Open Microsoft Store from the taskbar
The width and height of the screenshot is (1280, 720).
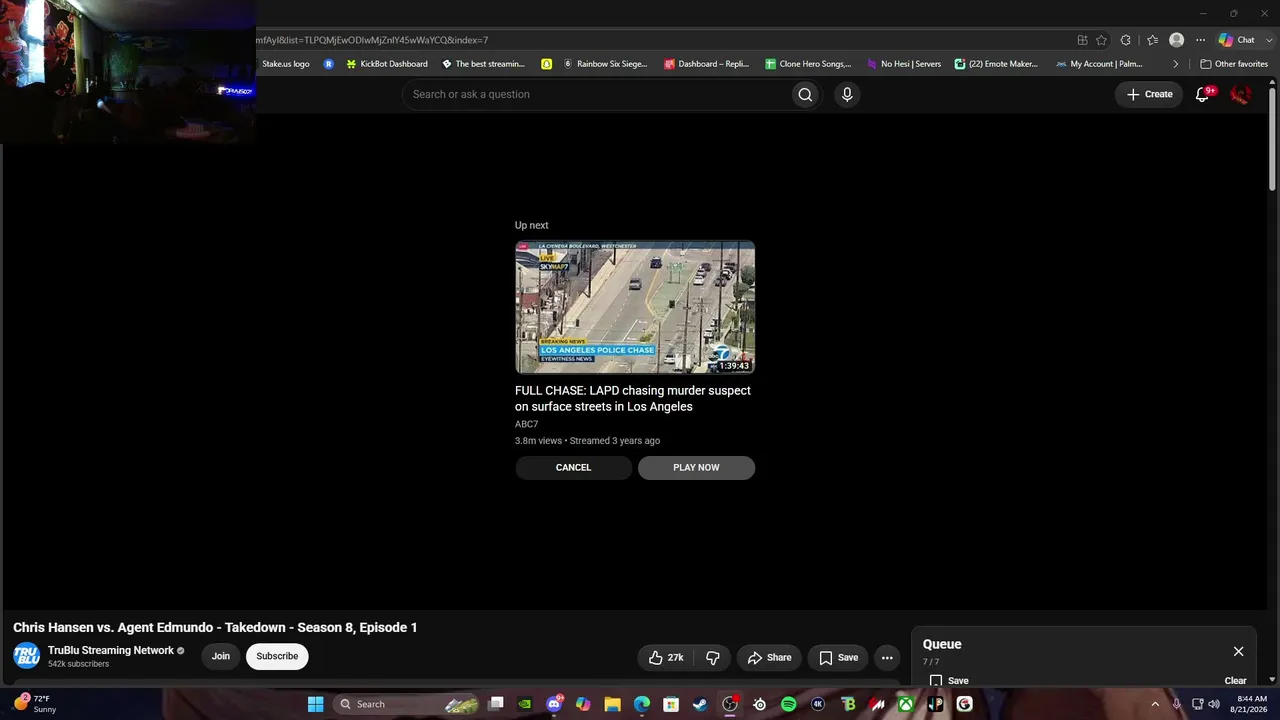[671, 704]
